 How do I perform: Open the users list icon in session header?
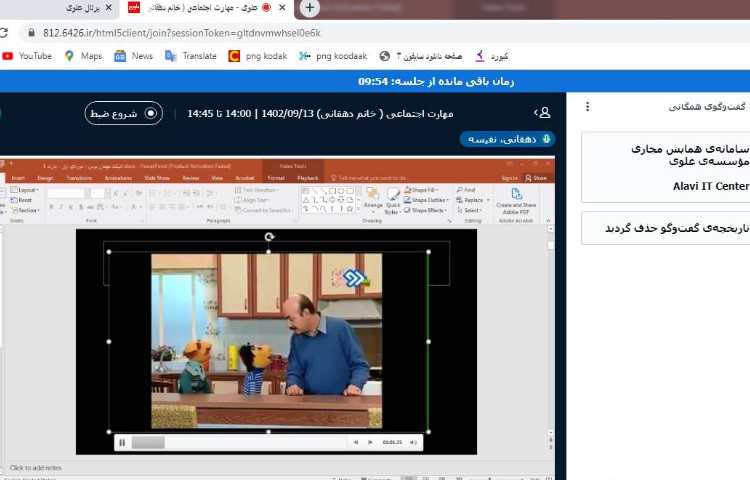click(542, 113)
